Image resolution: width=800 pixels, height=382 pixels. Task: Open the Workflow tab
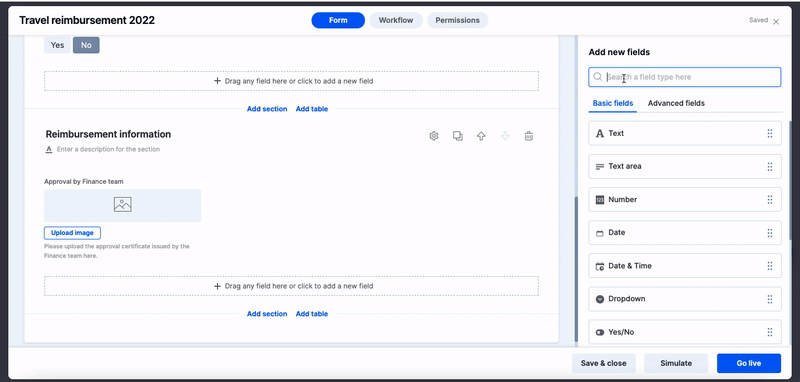pos(396,20)
